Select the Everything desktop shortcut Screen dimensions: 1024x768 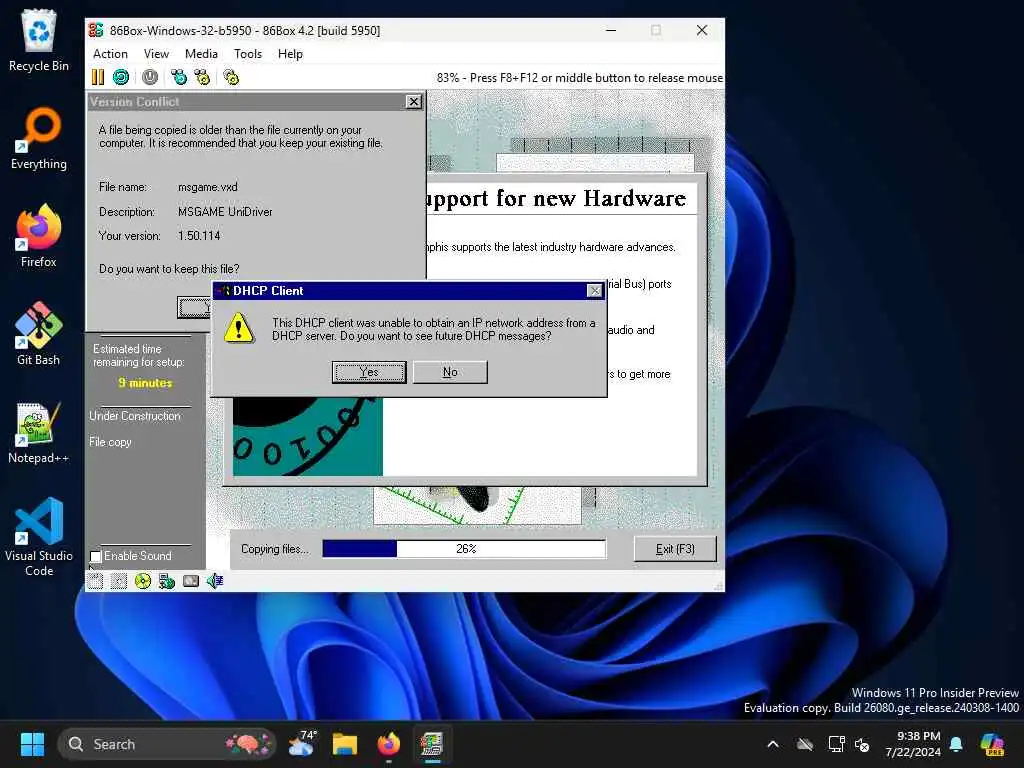point(39,138)
